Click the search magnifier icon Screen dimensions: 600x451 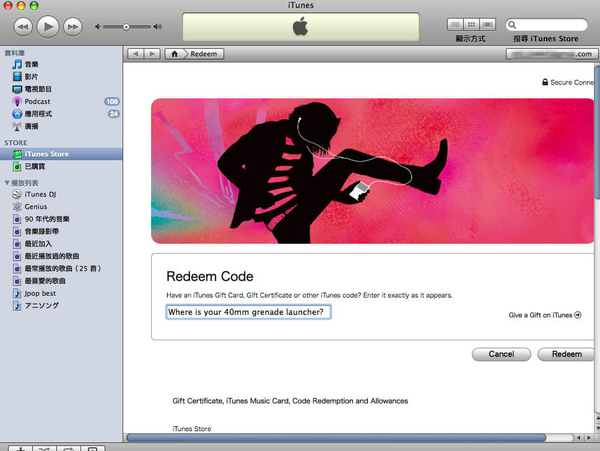[512, 25]
